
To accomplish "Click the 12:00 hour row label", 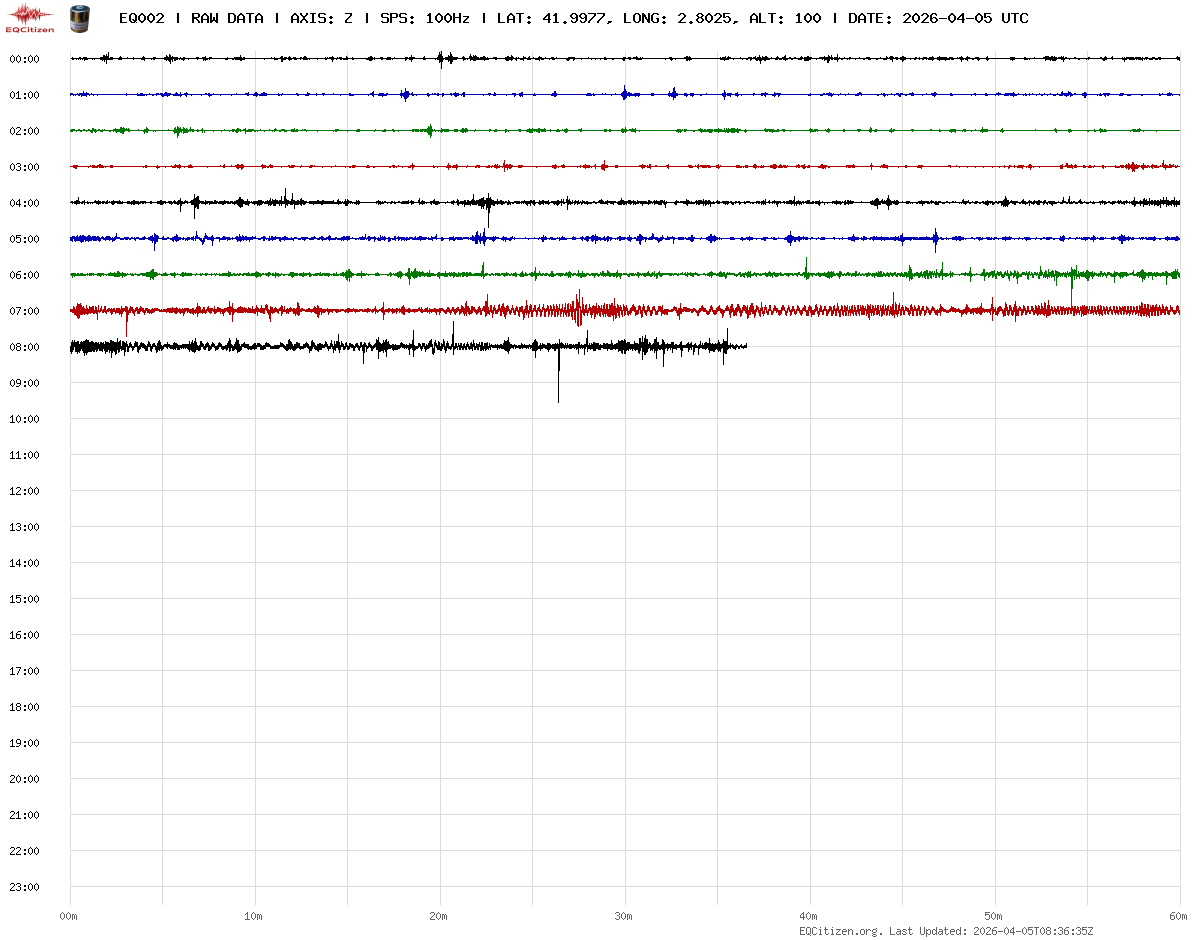I will (x=24, y=491).
